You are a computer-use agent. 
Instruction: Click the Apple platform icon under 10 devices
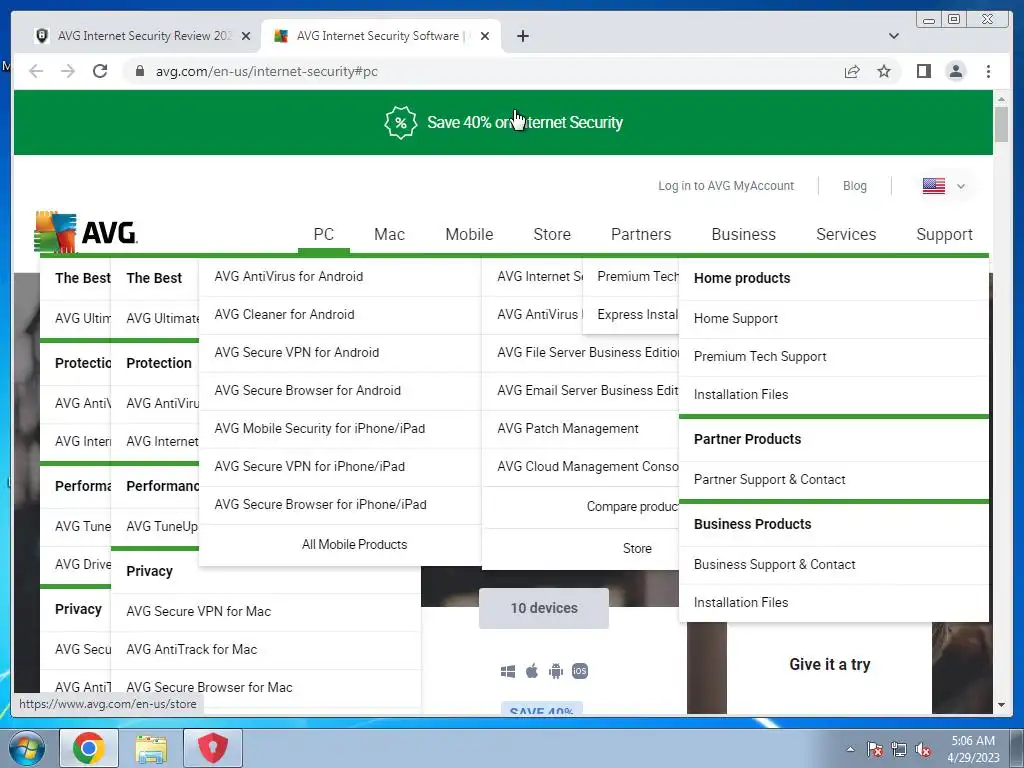coord(532,671)
